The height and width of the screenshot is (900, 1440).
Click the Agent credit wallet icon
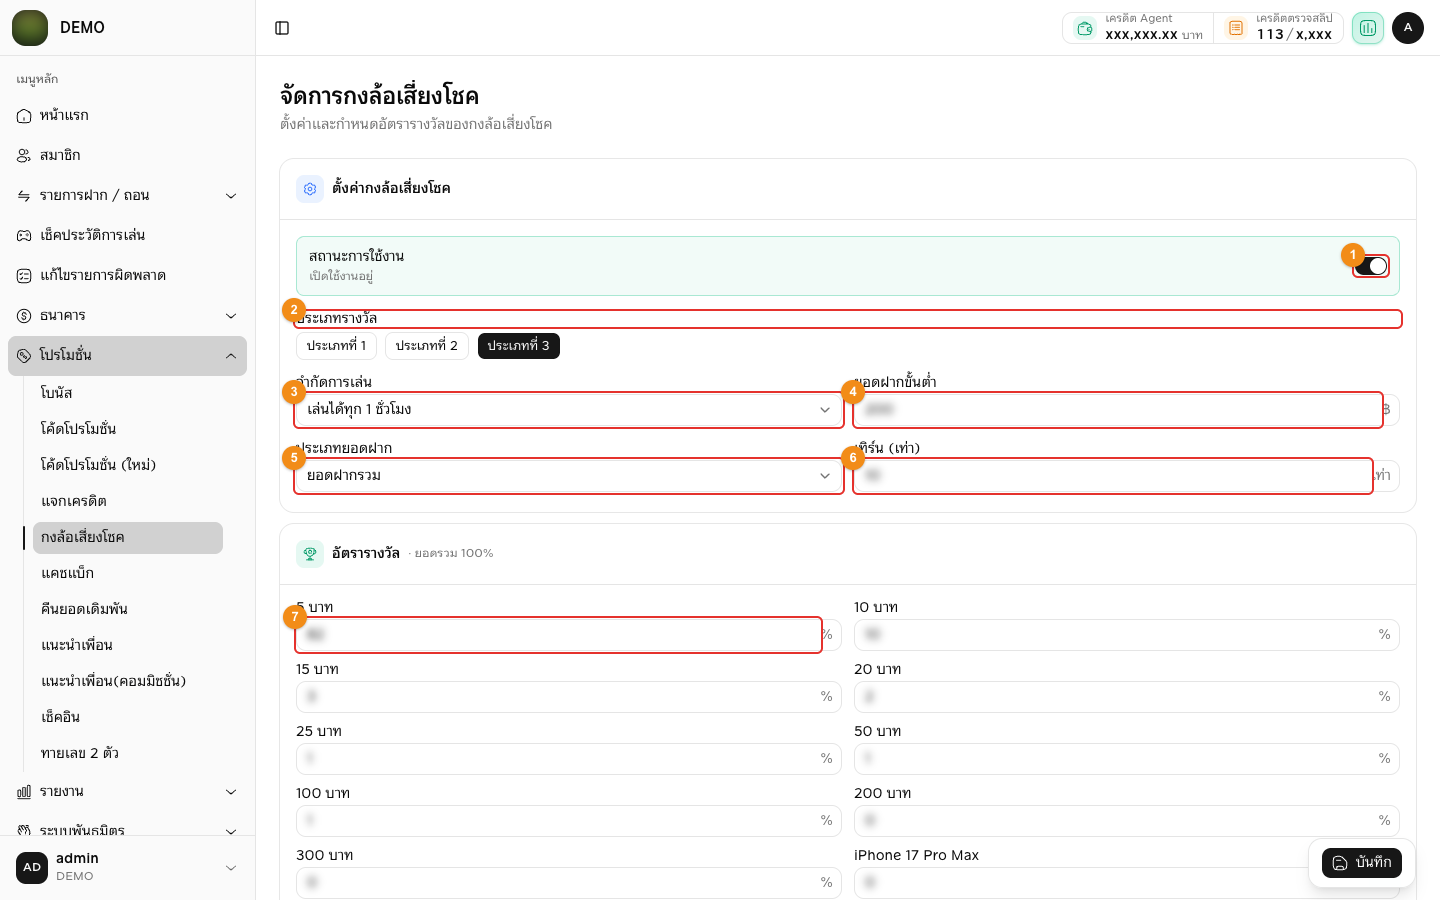pos(1085,28)
